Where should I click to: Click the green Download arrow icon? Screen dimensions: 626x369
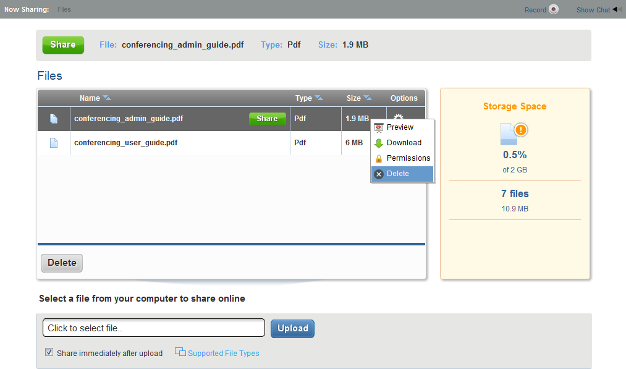tap(378, 143)
